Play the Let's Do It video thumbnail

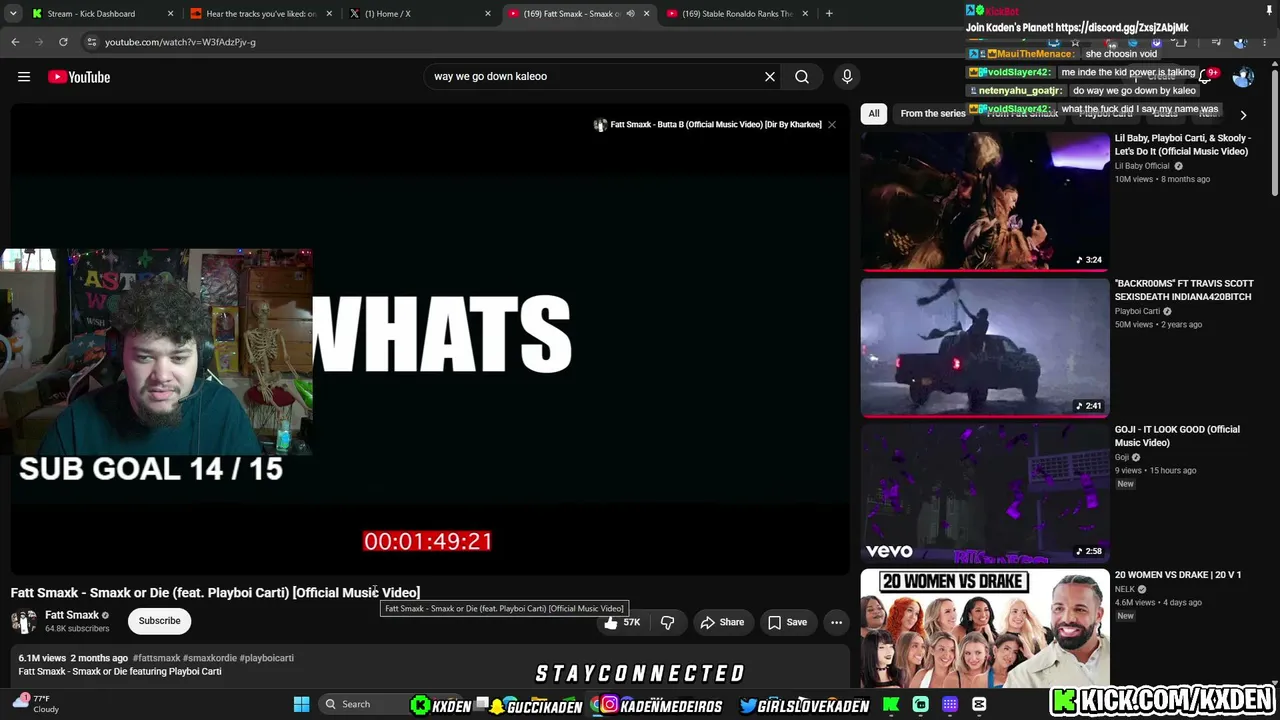[985, 201]
